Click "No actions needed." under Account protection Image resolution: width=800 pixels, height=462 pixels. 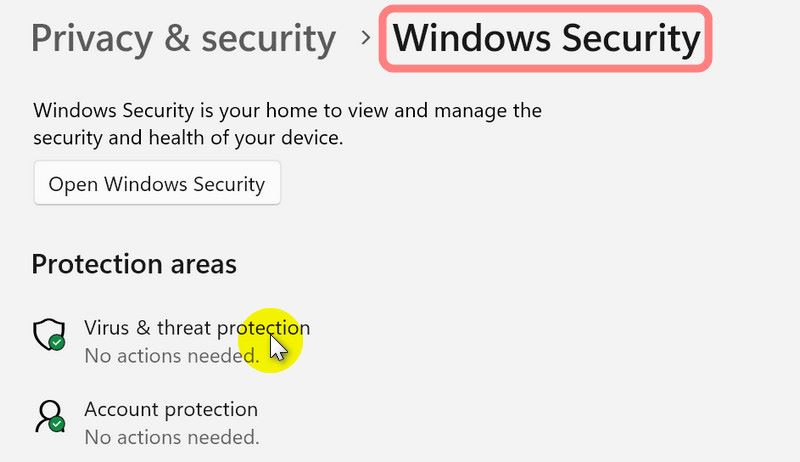tap(170, 437)
